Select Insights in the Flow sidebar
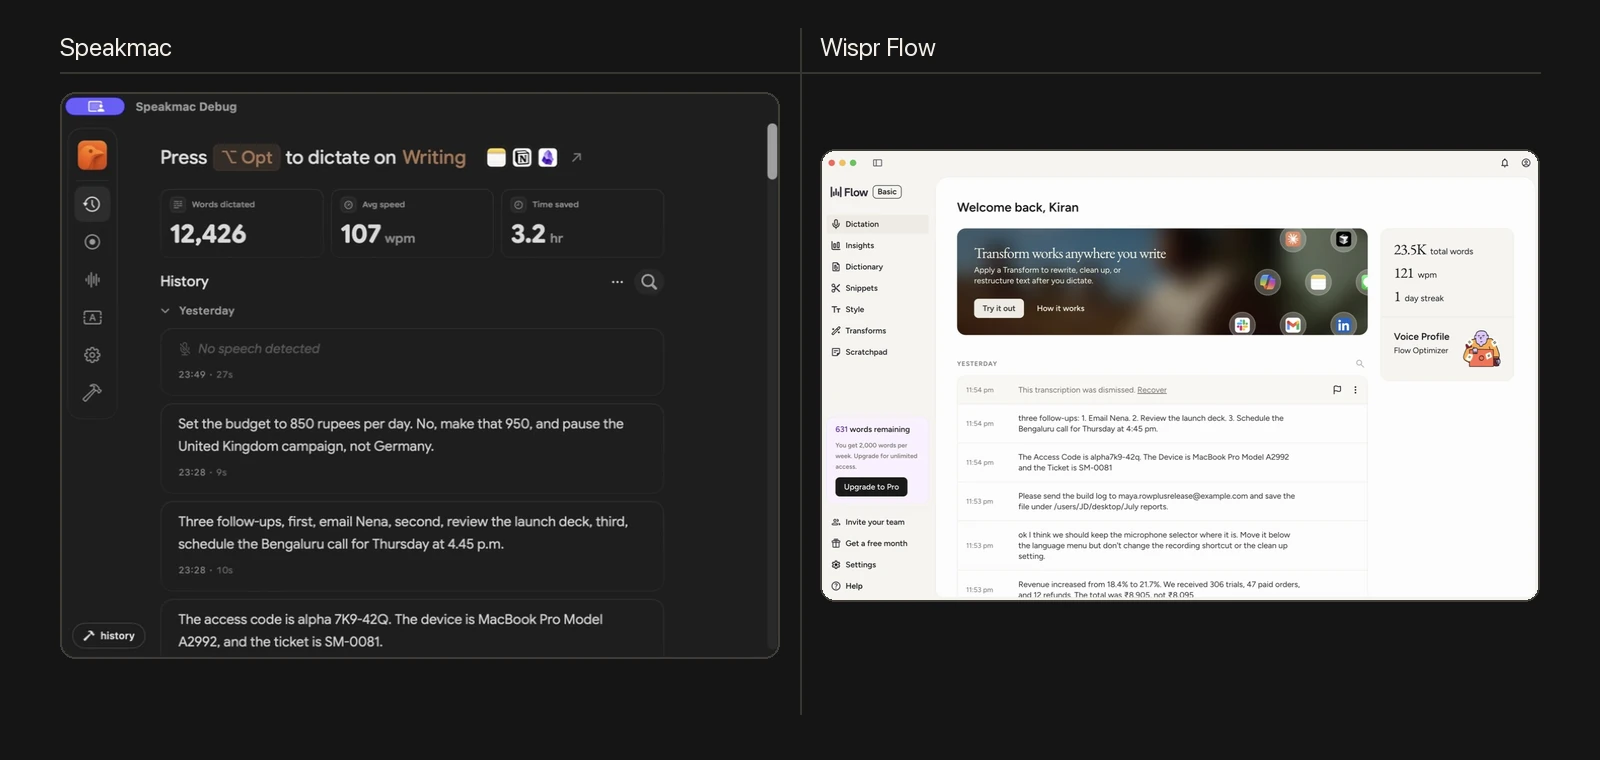The width and height of the screenshot is (1600, 760). point(879,245)
